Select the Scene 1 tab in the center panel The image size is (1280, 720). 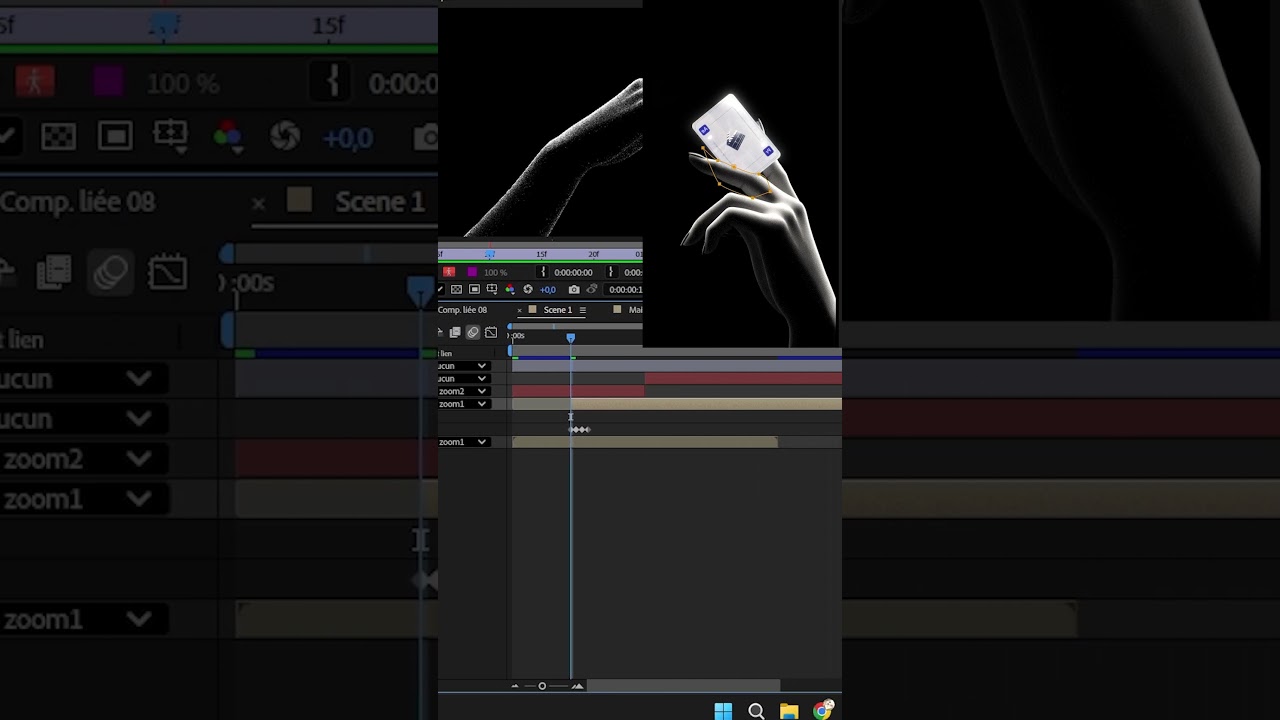[x=557, y=310]
